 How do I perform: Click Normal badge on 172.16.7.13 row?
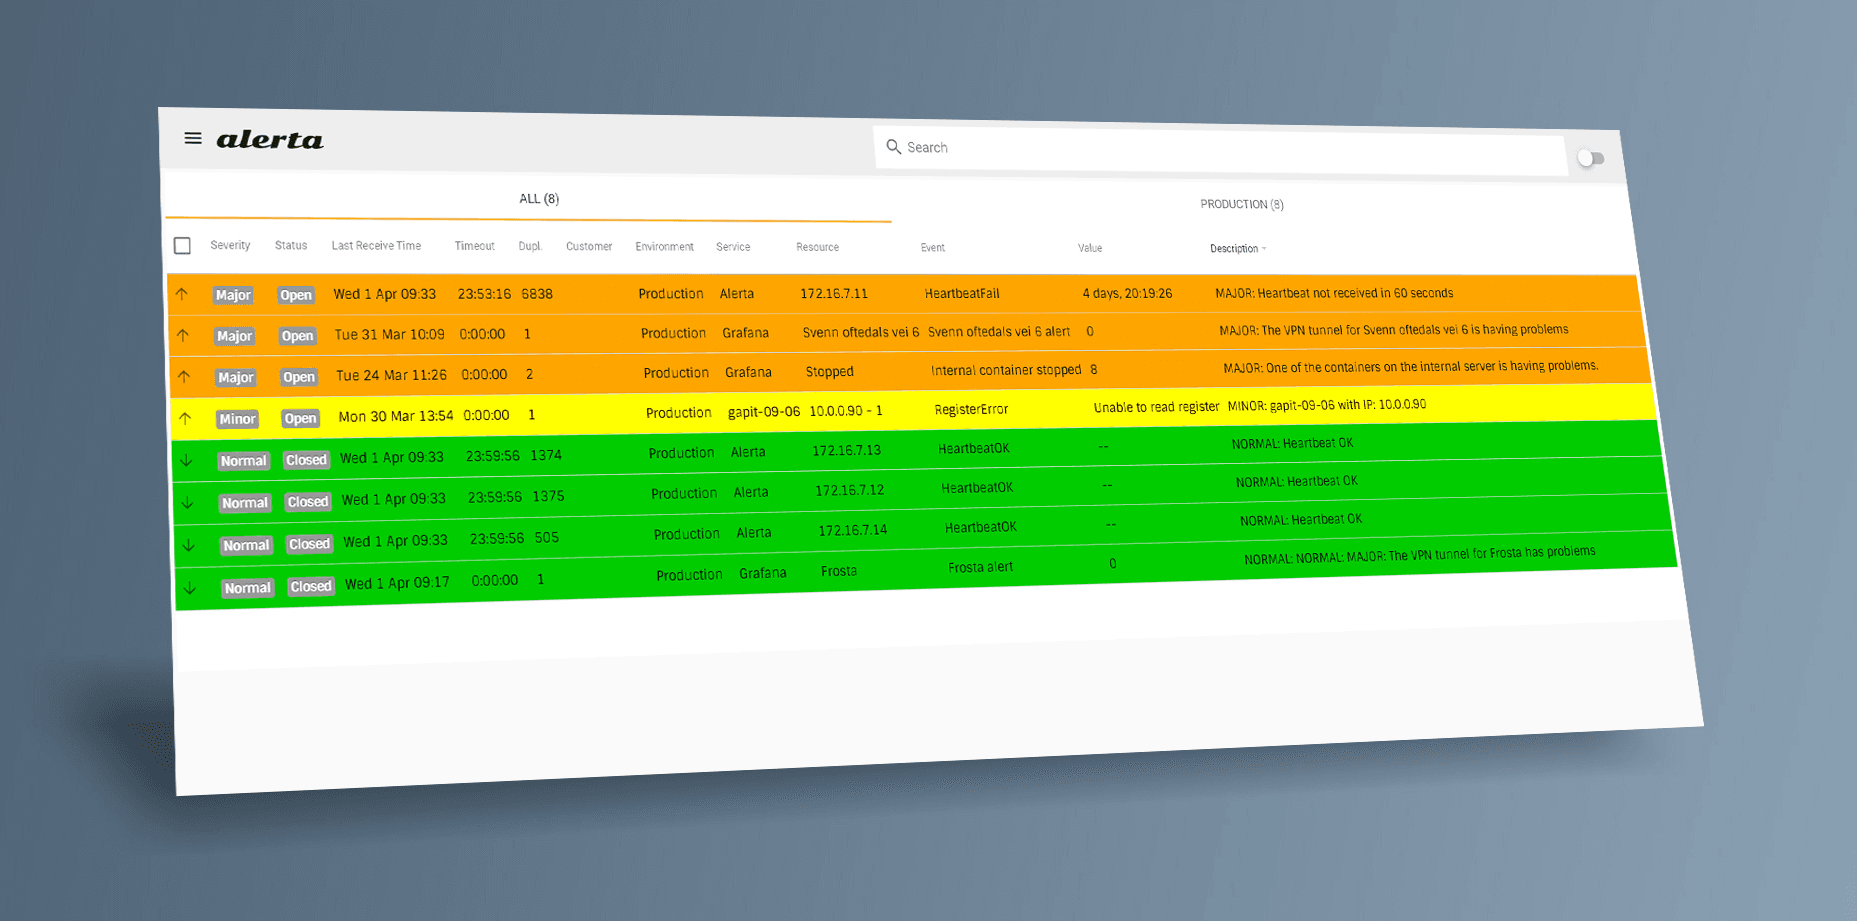244,461
